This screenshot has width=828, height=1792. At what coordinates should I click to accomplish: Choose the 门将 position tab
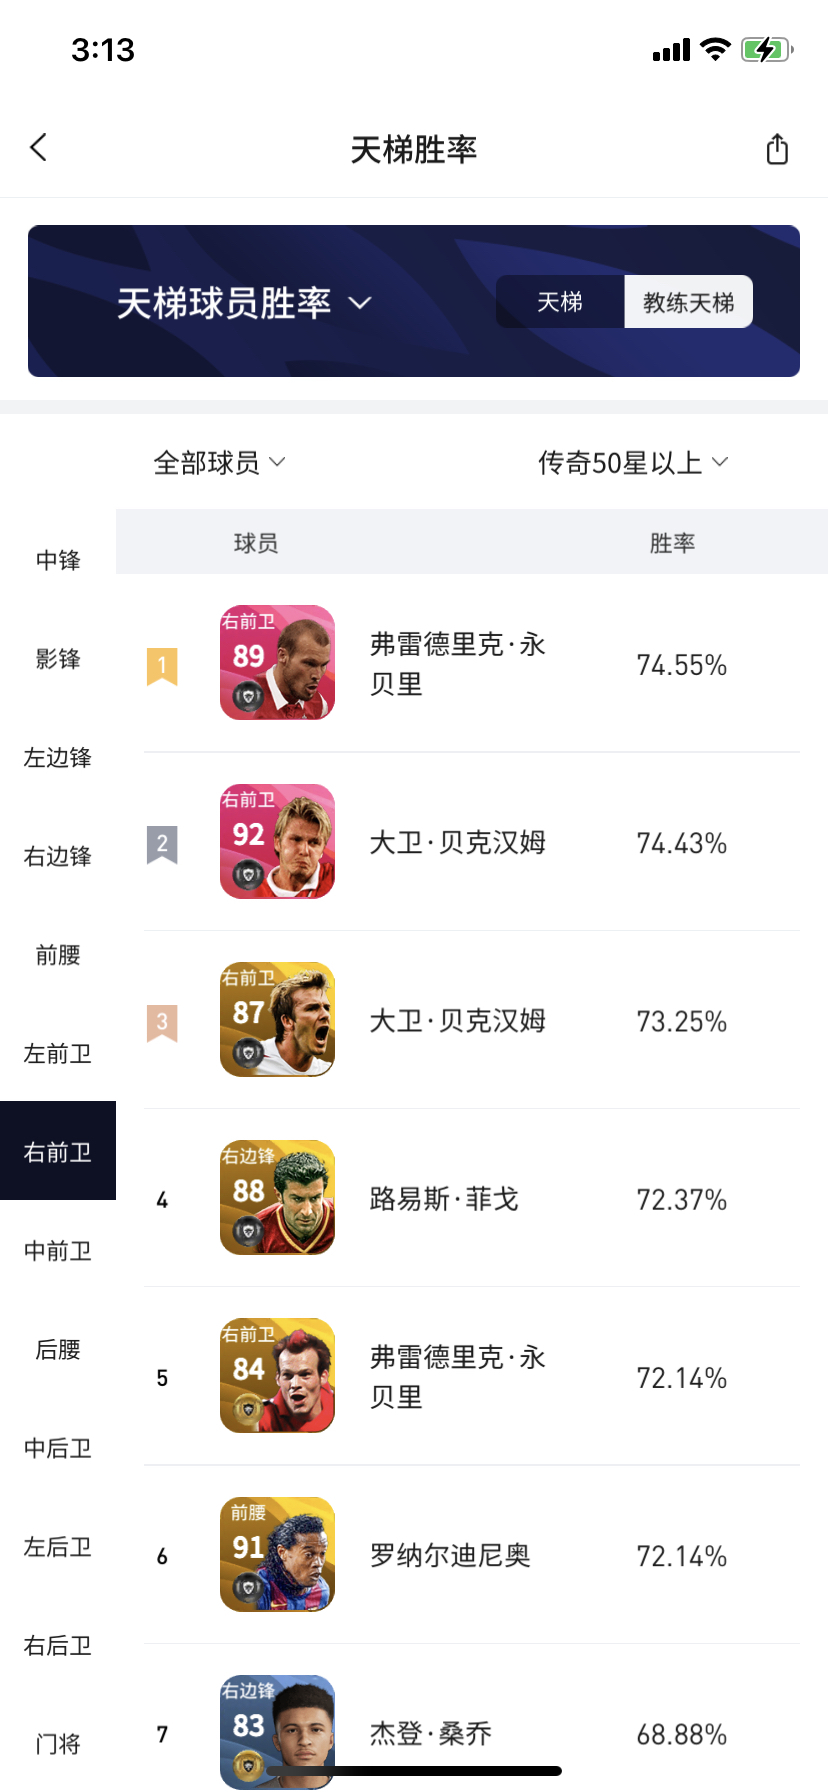pos(58,1745)
